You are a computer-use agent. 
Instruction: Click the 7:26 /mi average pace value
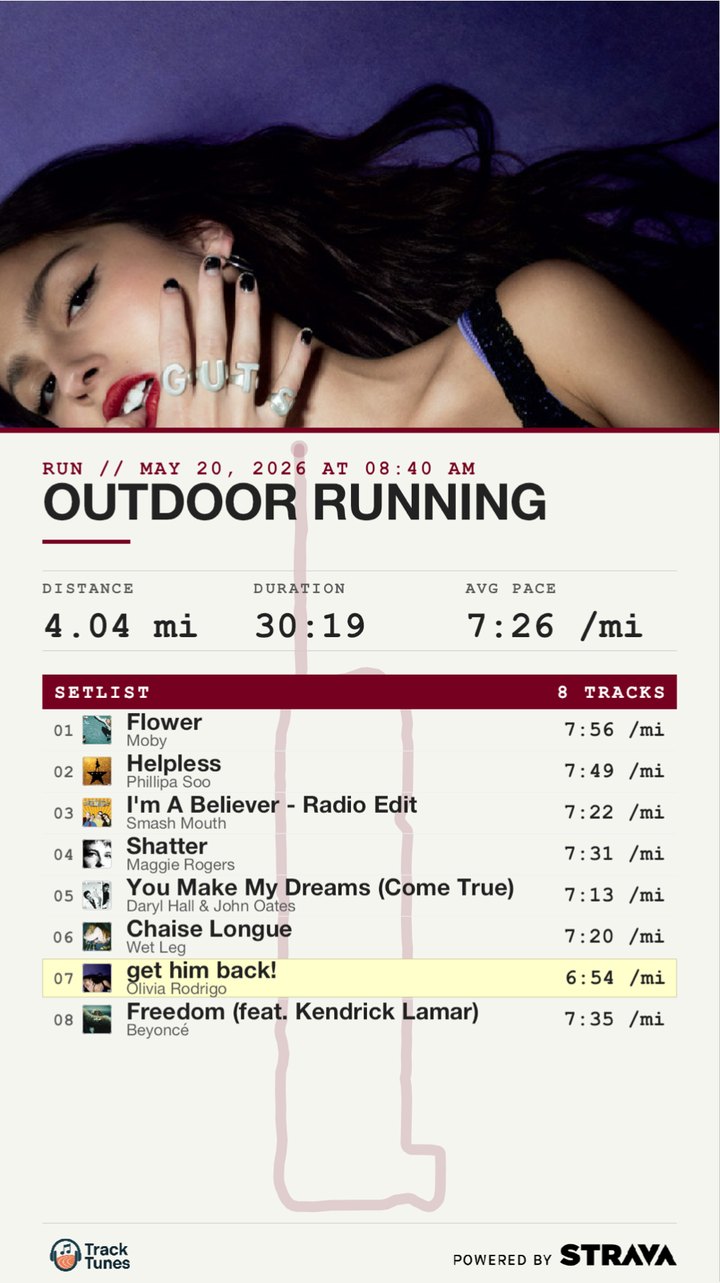(x=554, y=627)
